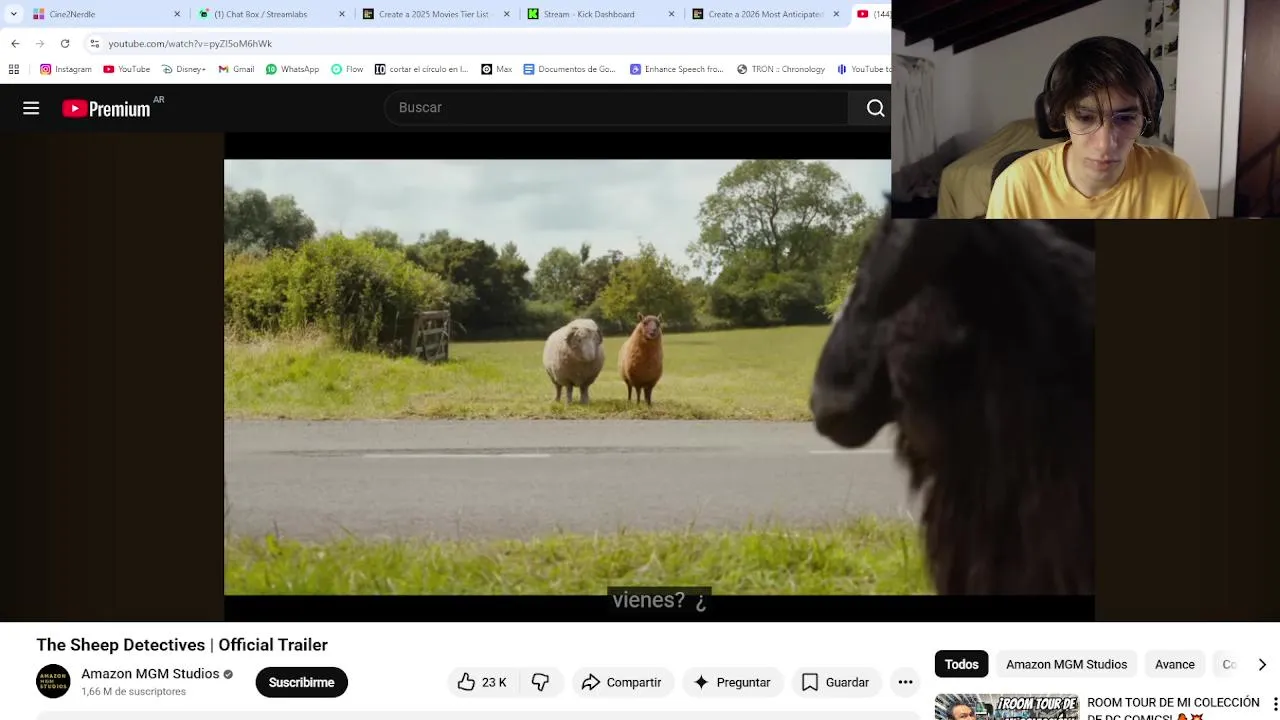Subscribe with the Suscribirme button

pyautogui.click(x=301, y=682)
